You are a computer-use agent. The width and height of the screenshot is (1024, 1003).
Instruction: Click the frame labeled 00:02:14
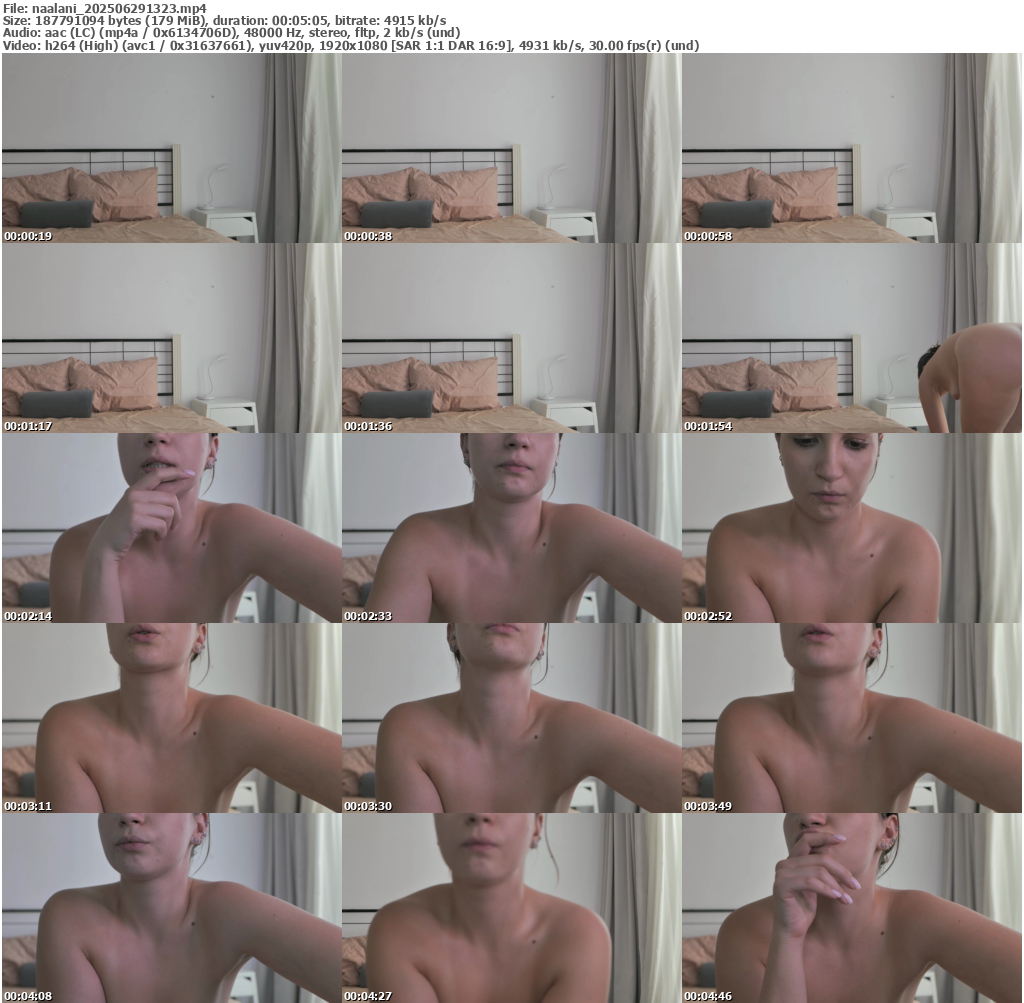(x=171, y=528)
